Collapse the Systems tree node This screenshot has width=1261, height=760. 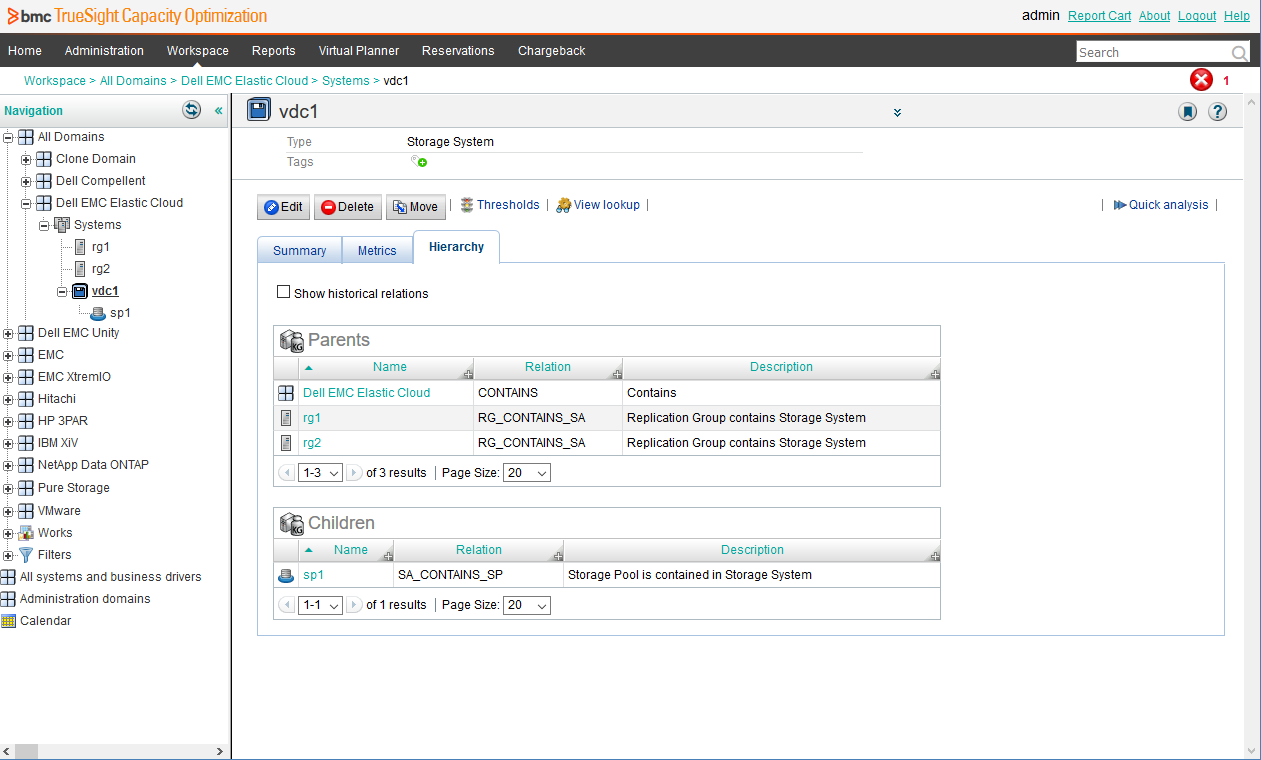click(x=44, y=225)
